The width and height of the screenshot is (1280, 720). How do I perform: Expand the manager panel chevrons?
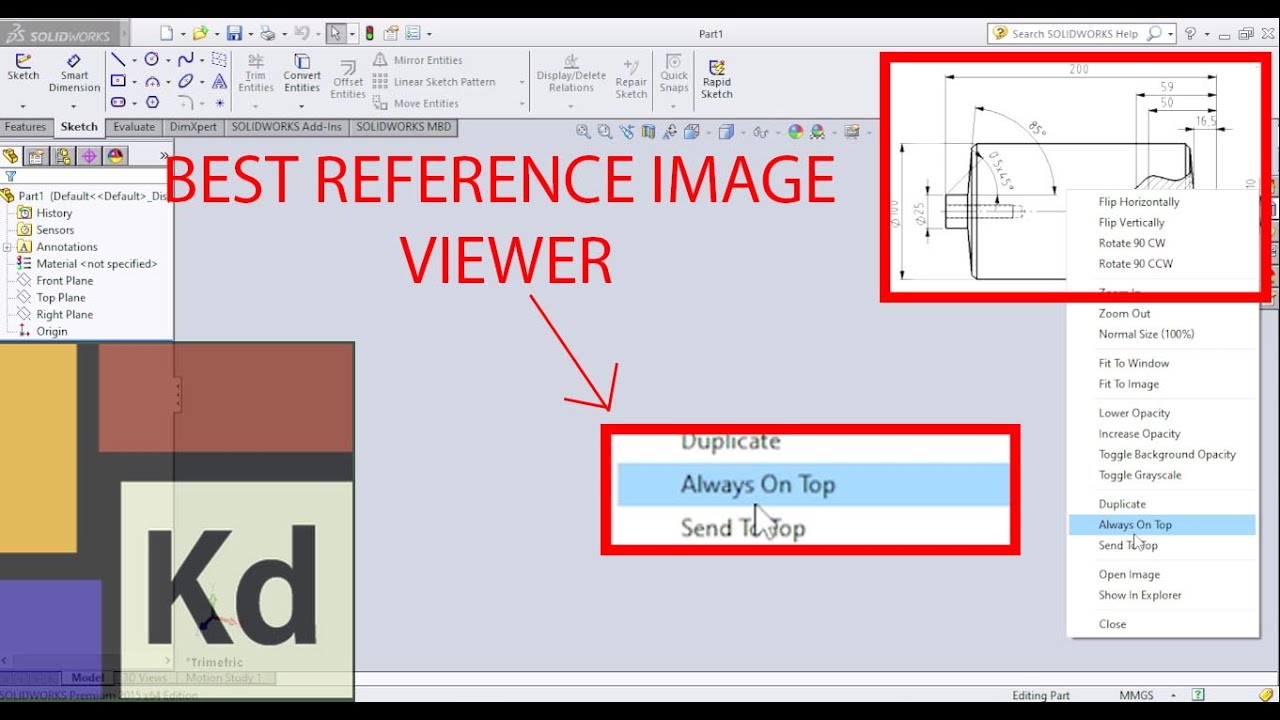(164, 155)
